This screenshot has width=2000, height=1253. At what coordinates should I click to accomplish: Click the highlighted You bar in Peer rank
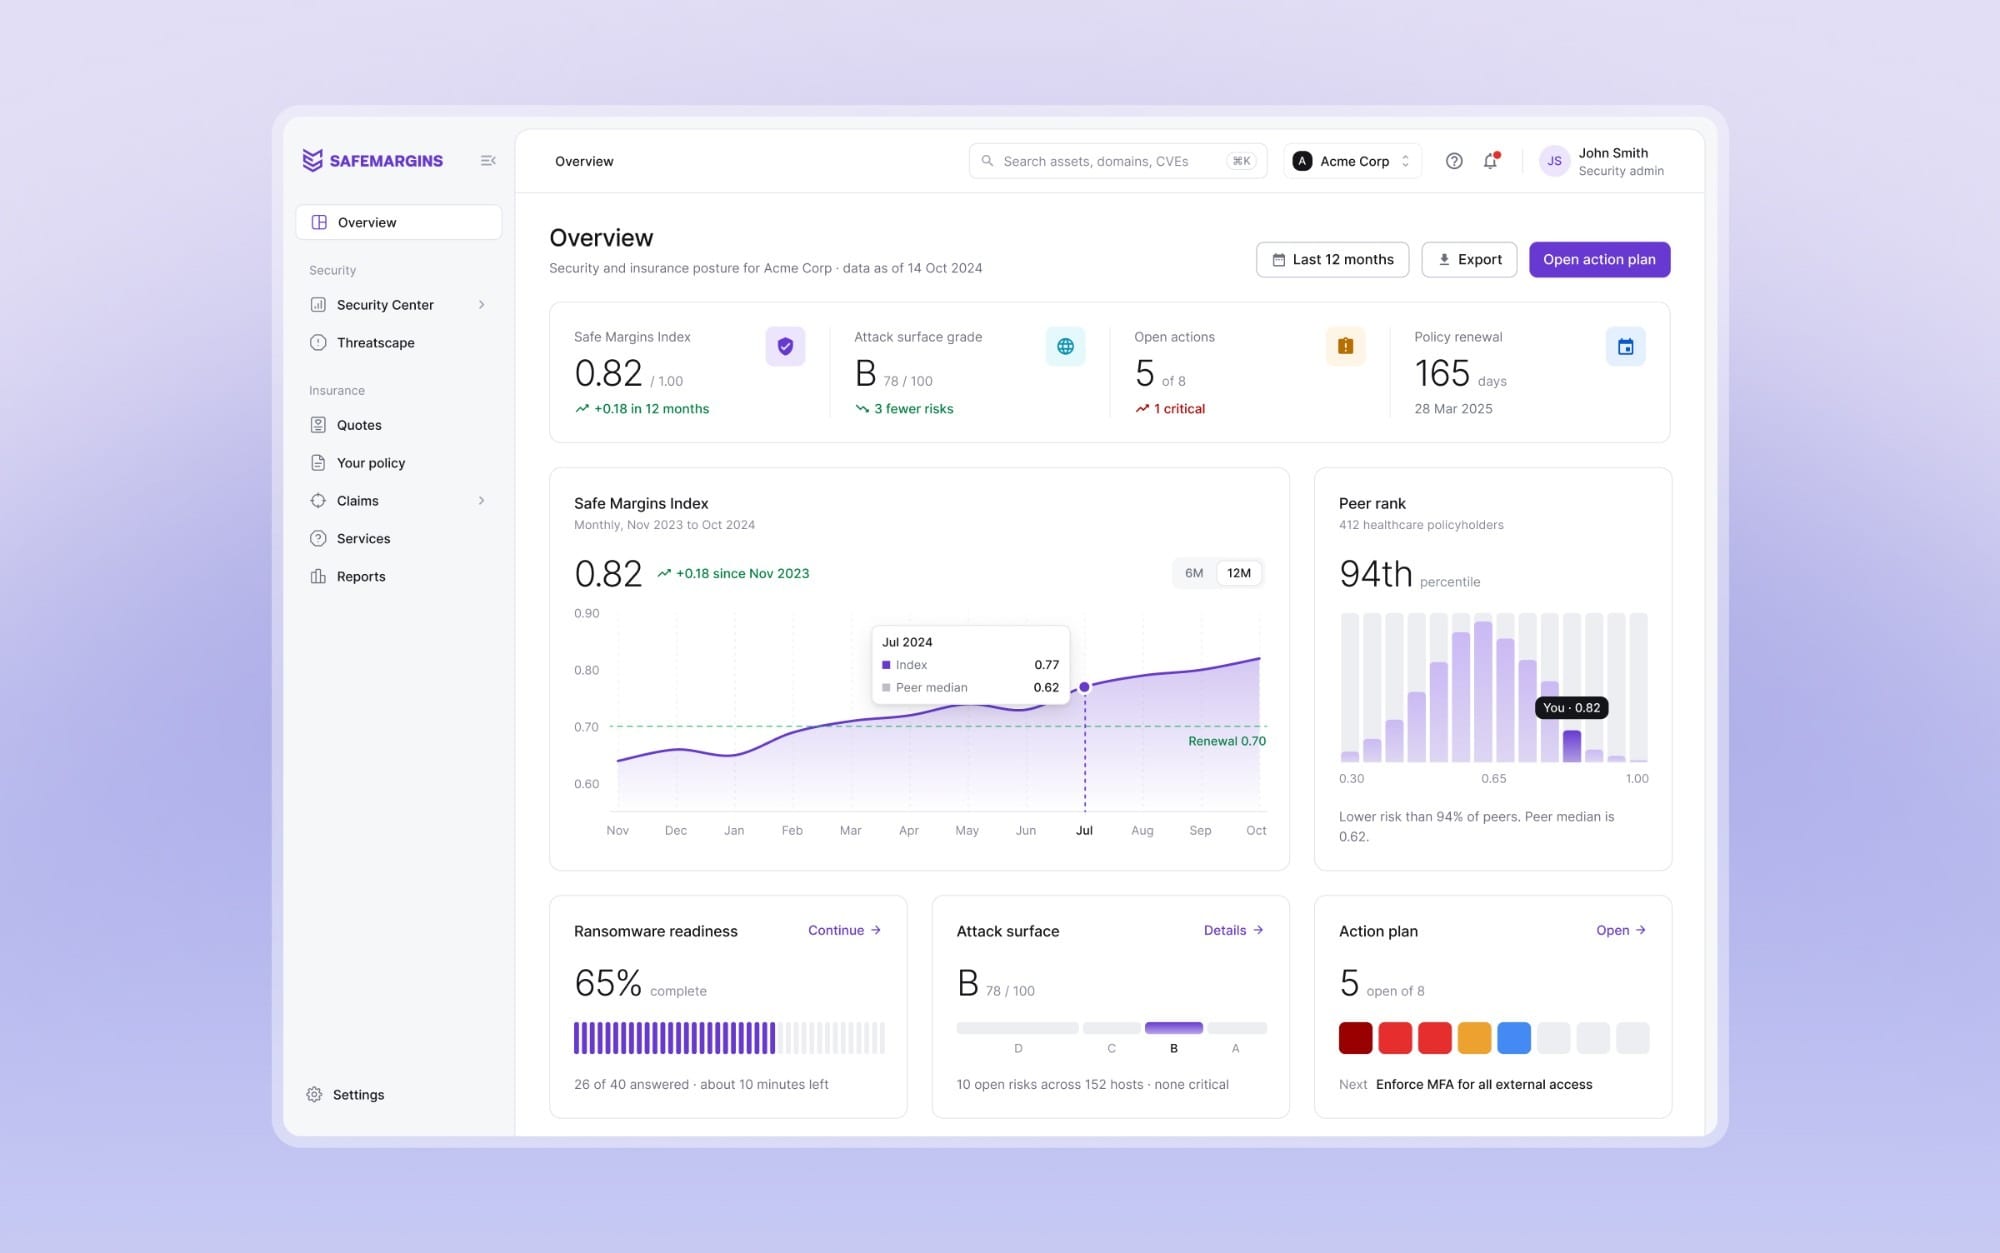1572,746
